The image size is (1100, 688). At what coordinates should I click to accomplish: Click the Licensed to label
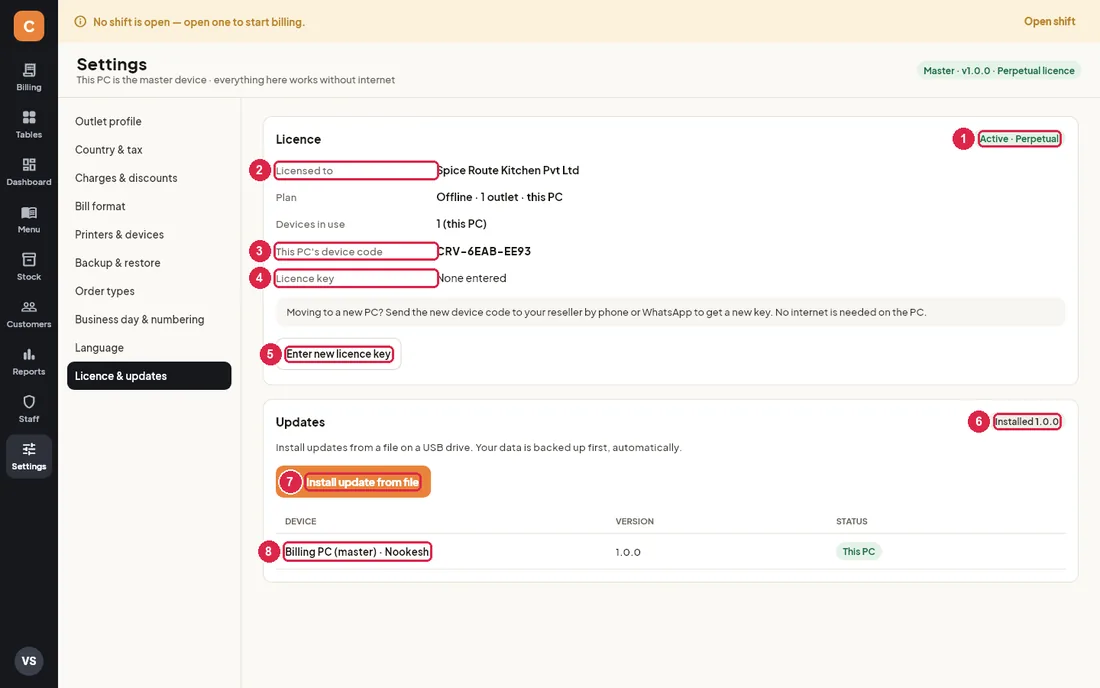click(x=304, y=170)
